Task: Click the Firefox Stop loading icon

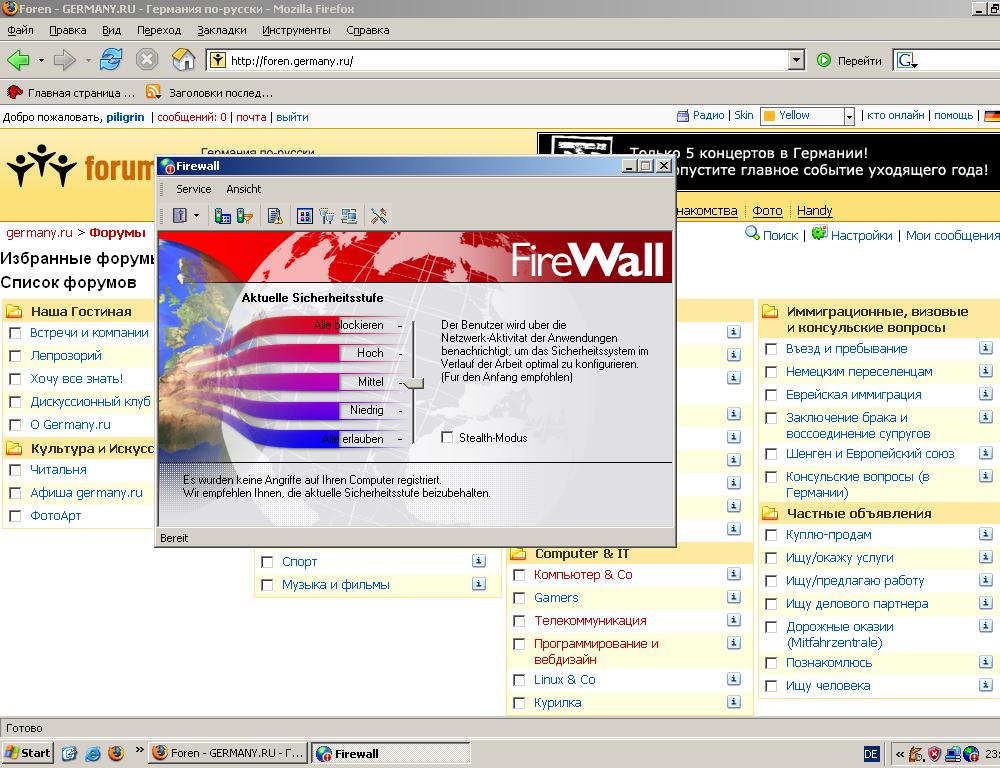Action: 147,60
